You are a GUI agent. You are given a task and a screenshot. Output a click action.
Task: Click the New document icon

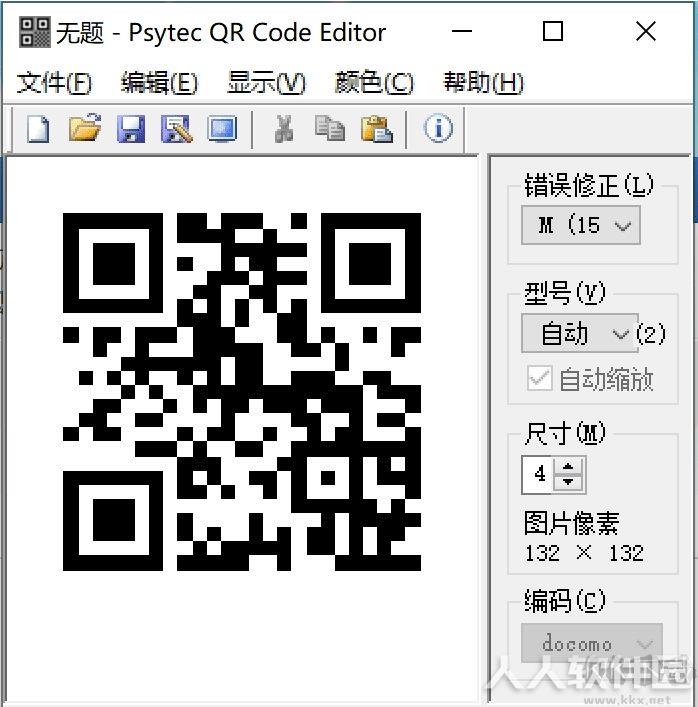38,129
